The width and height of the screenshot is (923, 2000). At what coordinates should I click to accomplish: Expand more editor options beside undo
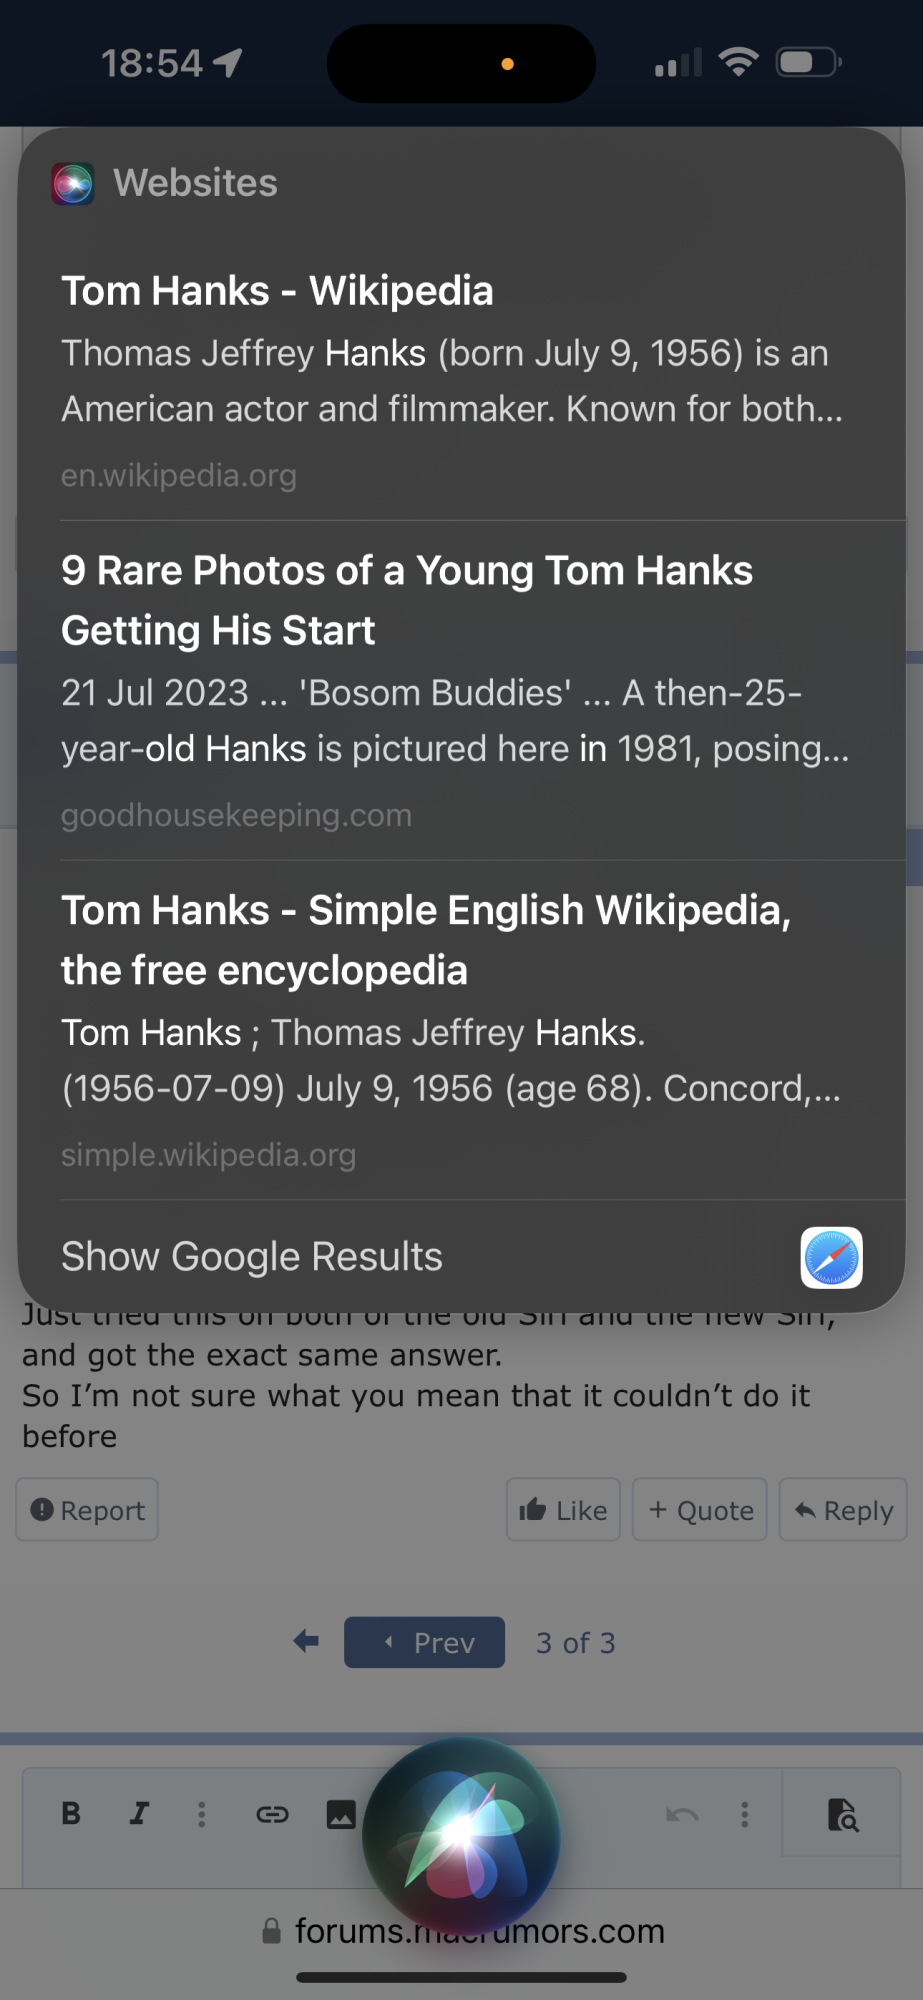pos(745,1814)
